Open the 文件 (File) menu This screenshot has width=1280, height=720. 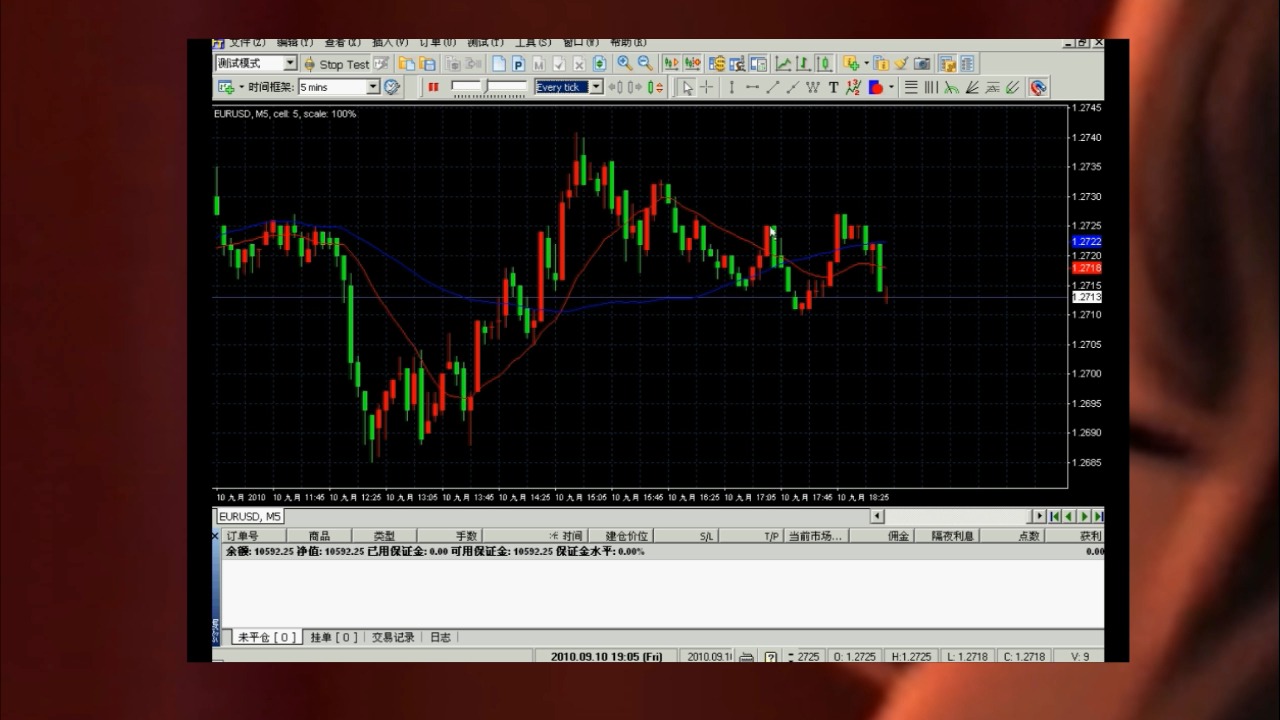247,43
